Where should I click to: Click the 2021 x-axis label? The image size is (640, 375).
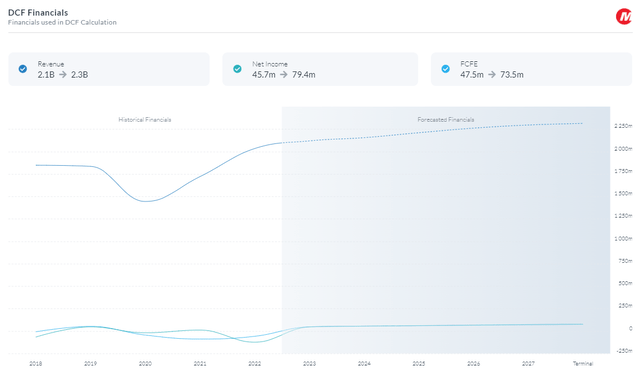200,364
